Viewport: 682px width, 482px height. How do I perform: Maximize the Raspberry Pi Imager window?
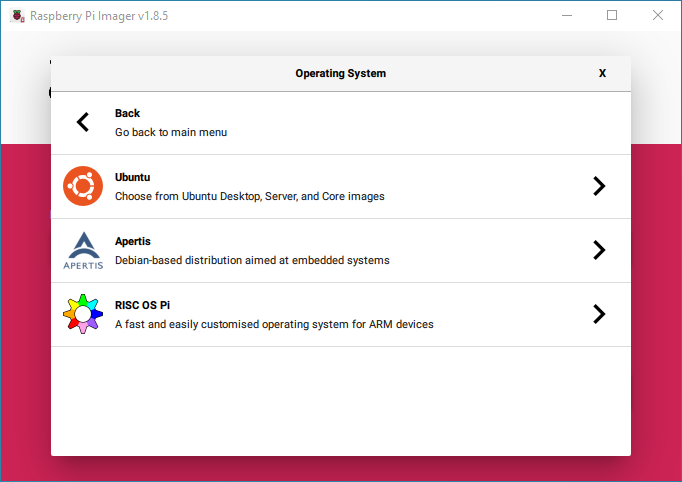coord(612,15)
